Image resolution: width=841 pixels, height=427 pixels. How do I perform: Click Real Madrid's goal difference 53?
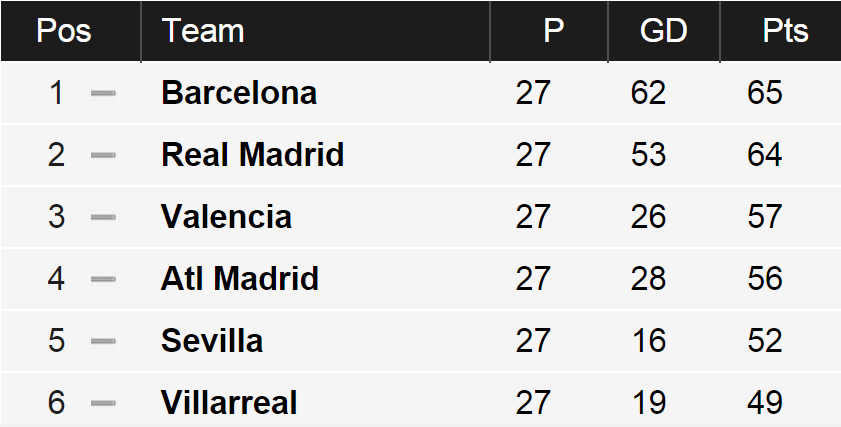coord(649,155)
